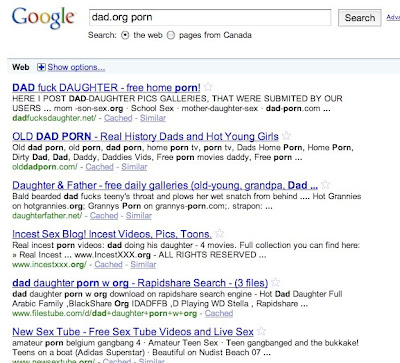Click the www.filestube.com green URL text
The width and height of the screenshot is (400, 363).
tap(104, 313)
